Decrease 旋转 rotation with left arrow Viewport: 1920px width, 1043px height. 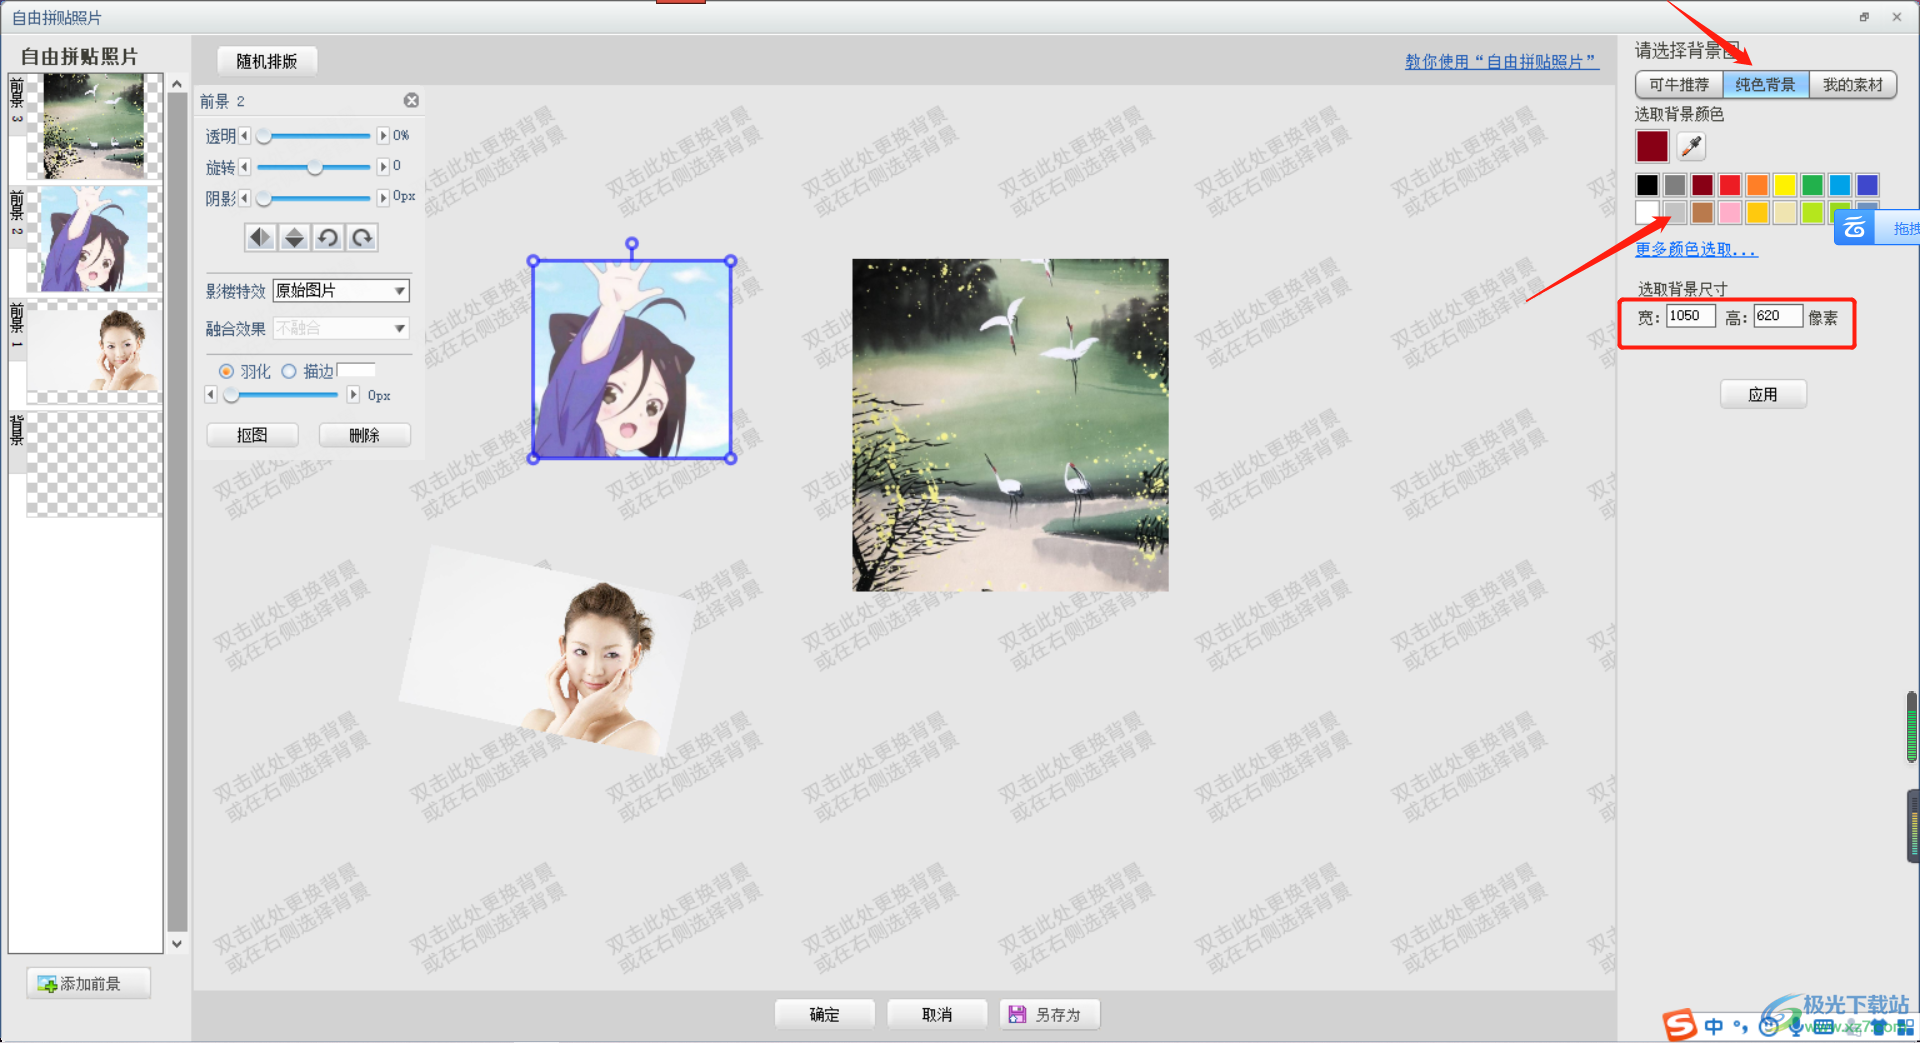tap(244, 166)
